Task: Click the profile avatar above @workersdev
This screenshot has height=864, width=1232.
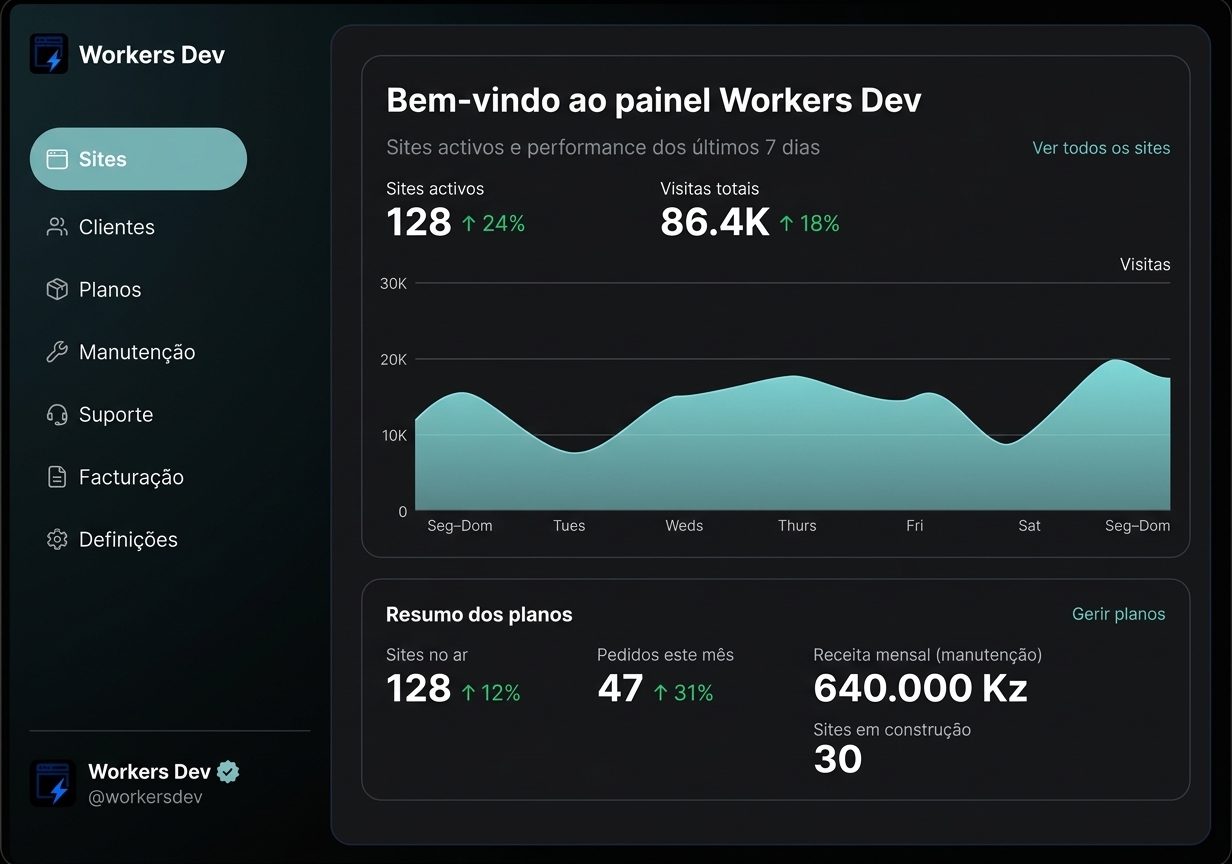Action: (x=53, y=783)
